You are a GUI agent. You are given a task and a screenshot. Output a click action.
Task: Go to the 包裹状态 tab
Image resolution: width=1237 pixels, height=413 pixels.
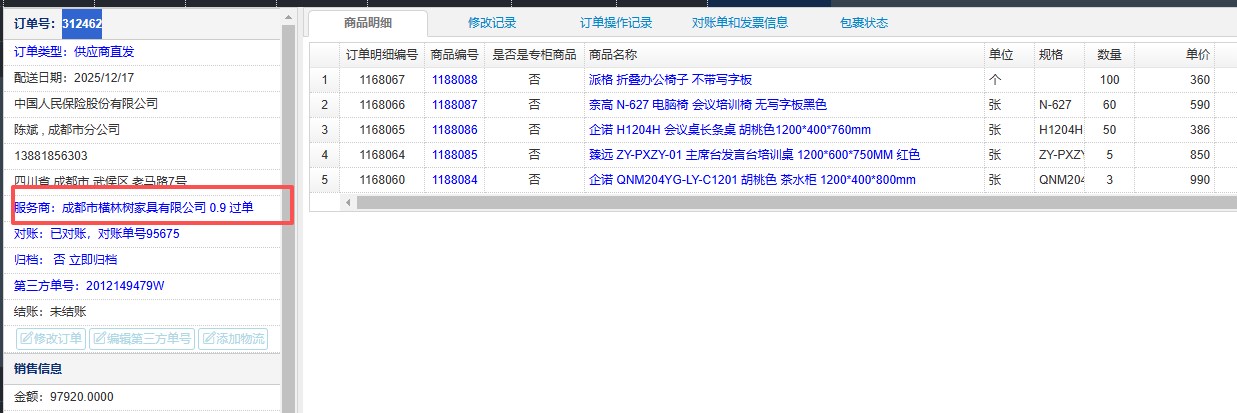point(863,23)
